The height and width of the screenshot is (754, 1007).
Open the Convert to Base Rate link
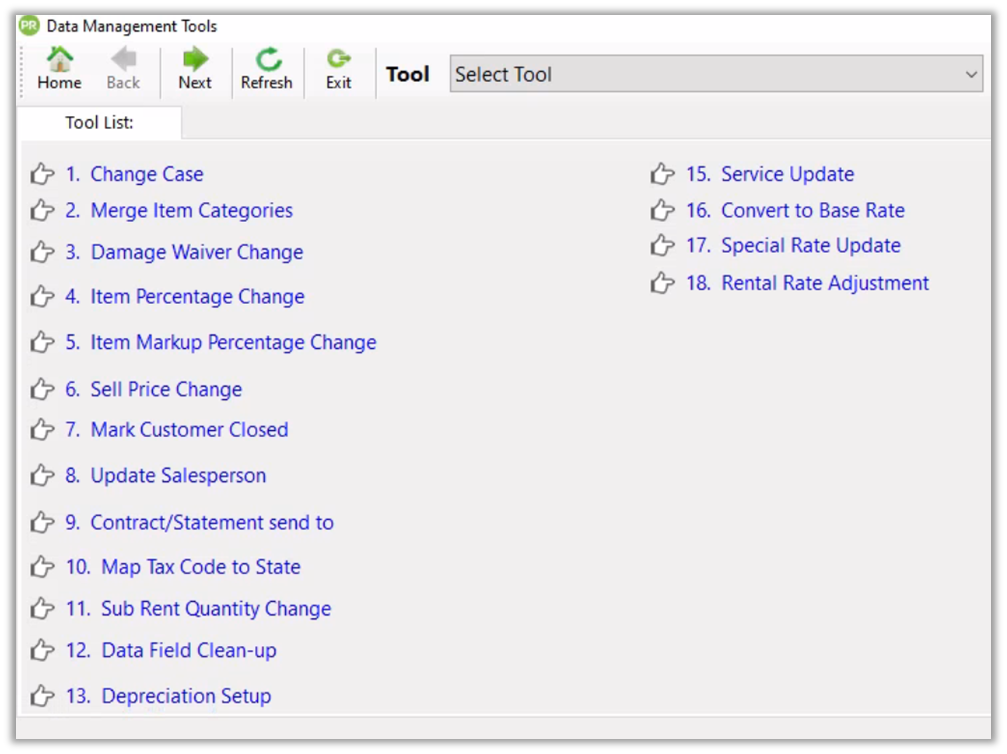(x=812, y=211)
